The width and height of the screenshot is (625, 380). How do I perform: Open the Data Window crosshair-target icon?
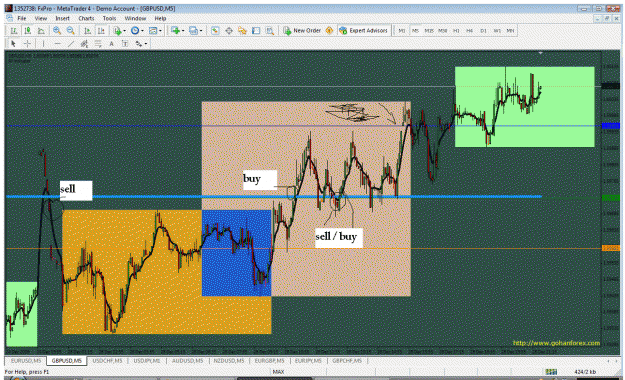click(x=229, y=31)
